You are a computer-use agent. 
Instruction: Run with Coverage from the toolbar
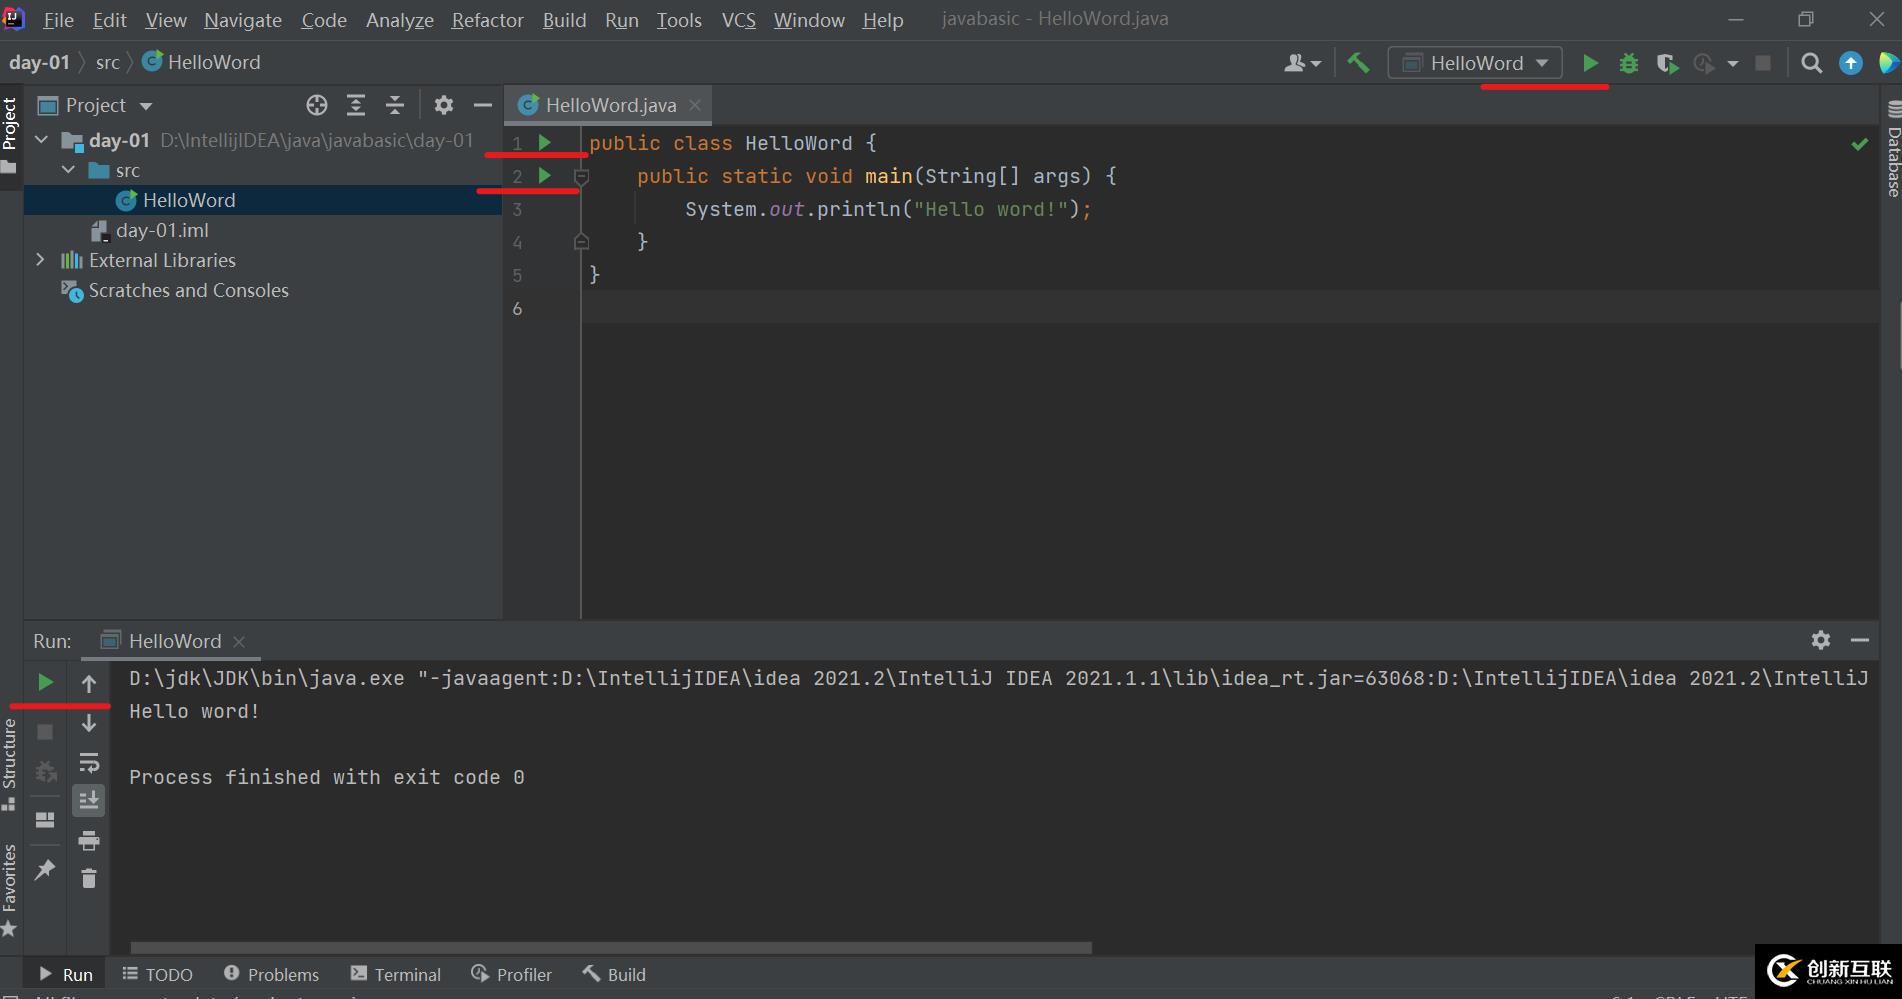point(1667,63)
